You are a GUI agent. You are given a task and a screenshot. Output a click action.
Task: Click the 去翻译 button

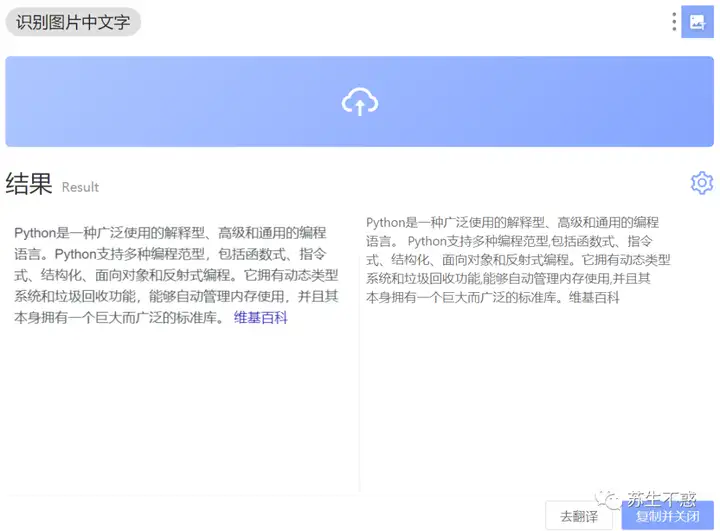pos(579,516)
